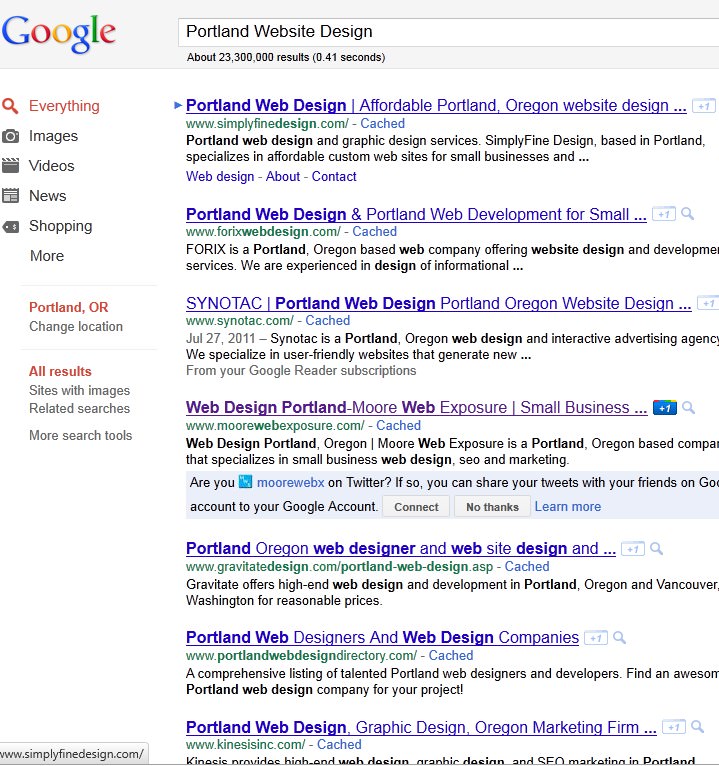Select All results filter

coord(60,371)
